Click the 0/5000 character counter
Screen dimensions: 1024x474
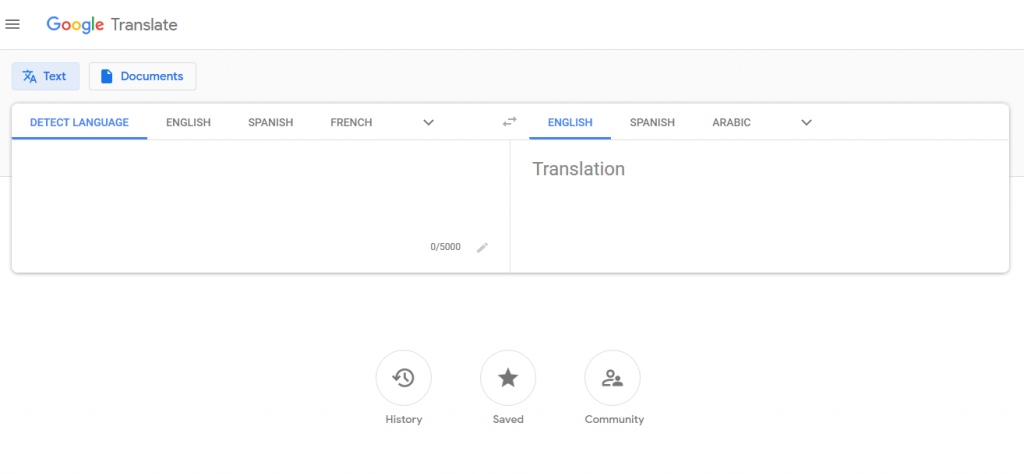445,247
